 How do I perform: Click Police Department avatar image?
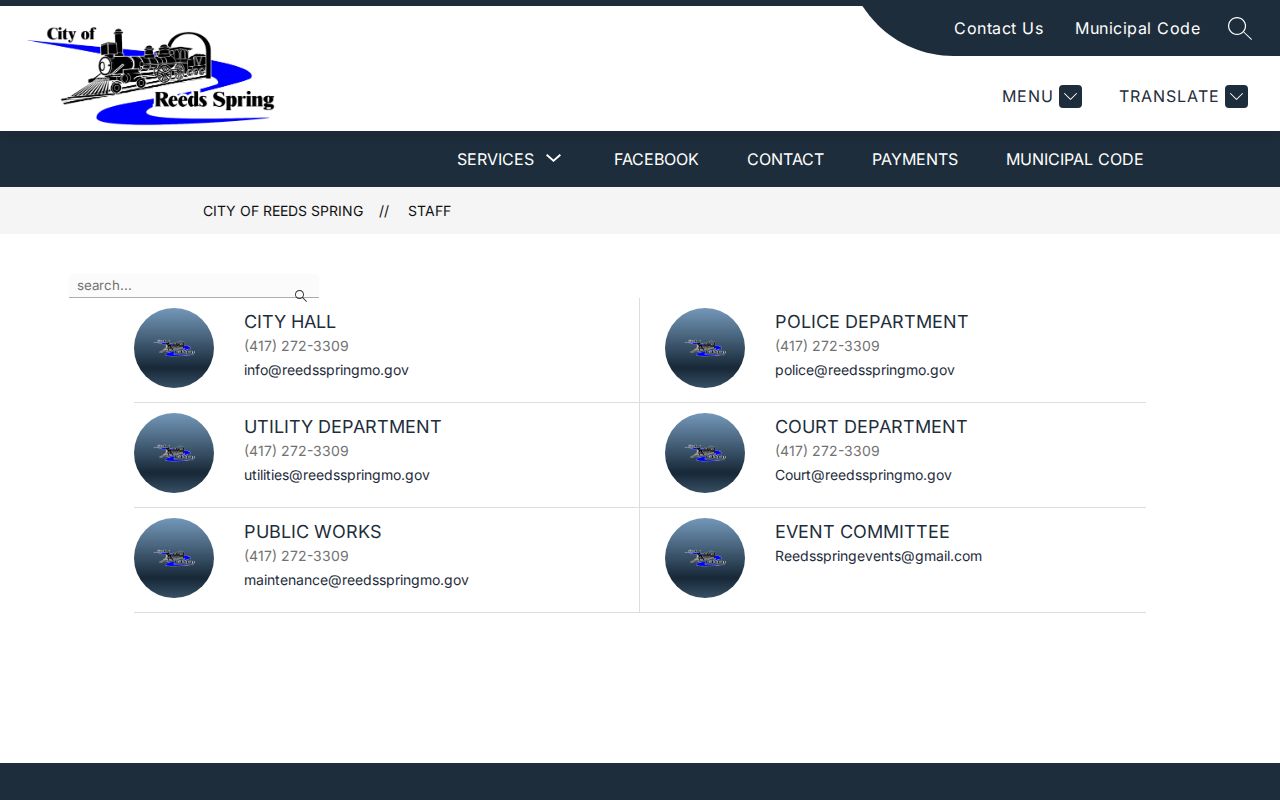[x=705, y=348]
